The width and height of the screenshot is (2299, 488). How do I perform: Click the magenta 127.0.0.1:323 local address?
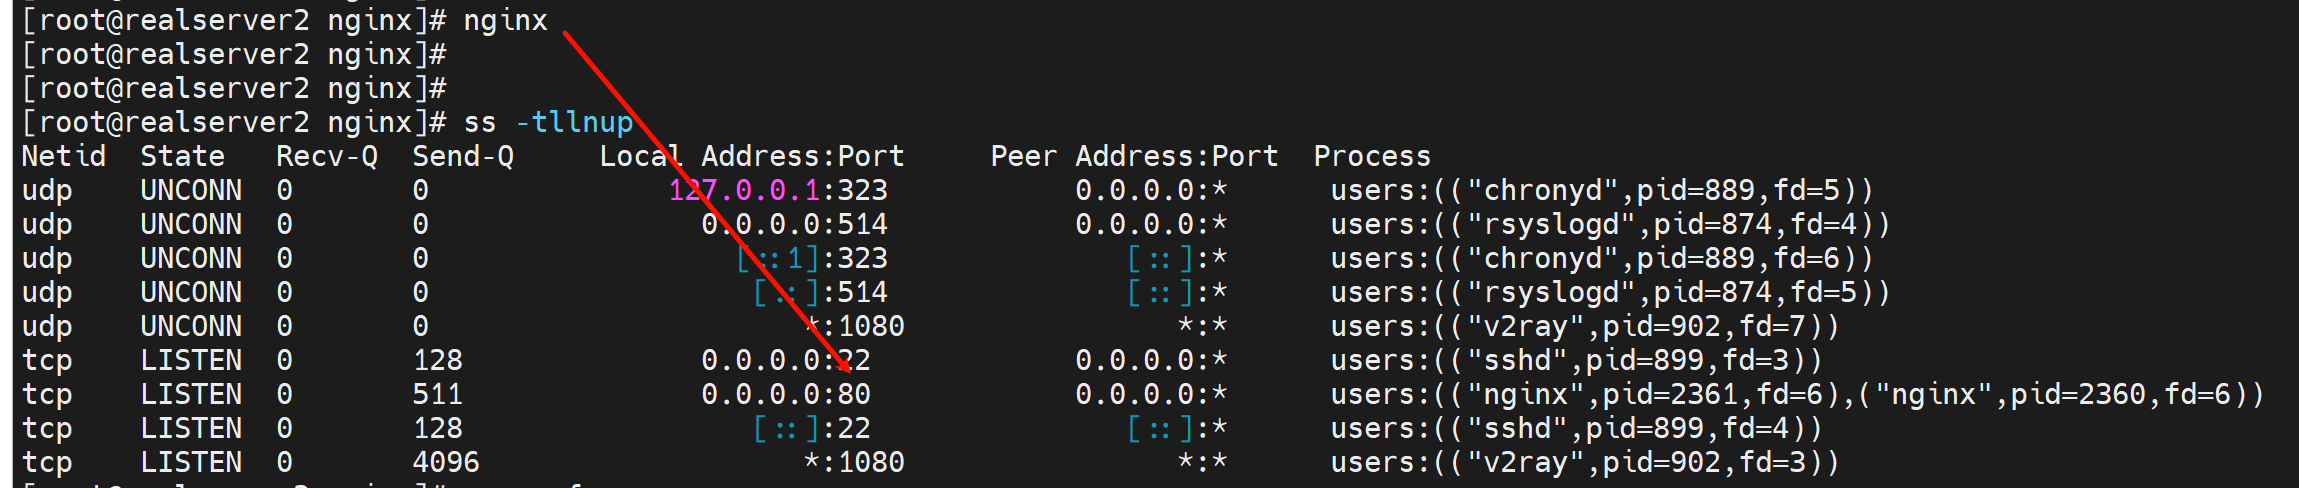point(778,191)
